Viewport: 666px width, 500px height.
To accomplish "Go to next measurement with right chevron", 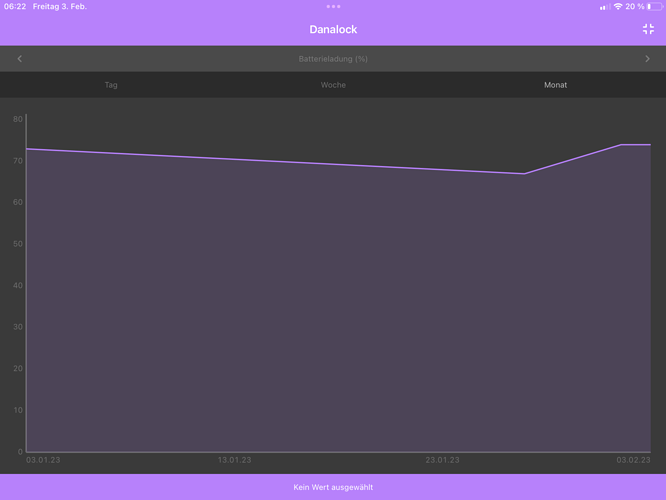I will click(647, 59).
